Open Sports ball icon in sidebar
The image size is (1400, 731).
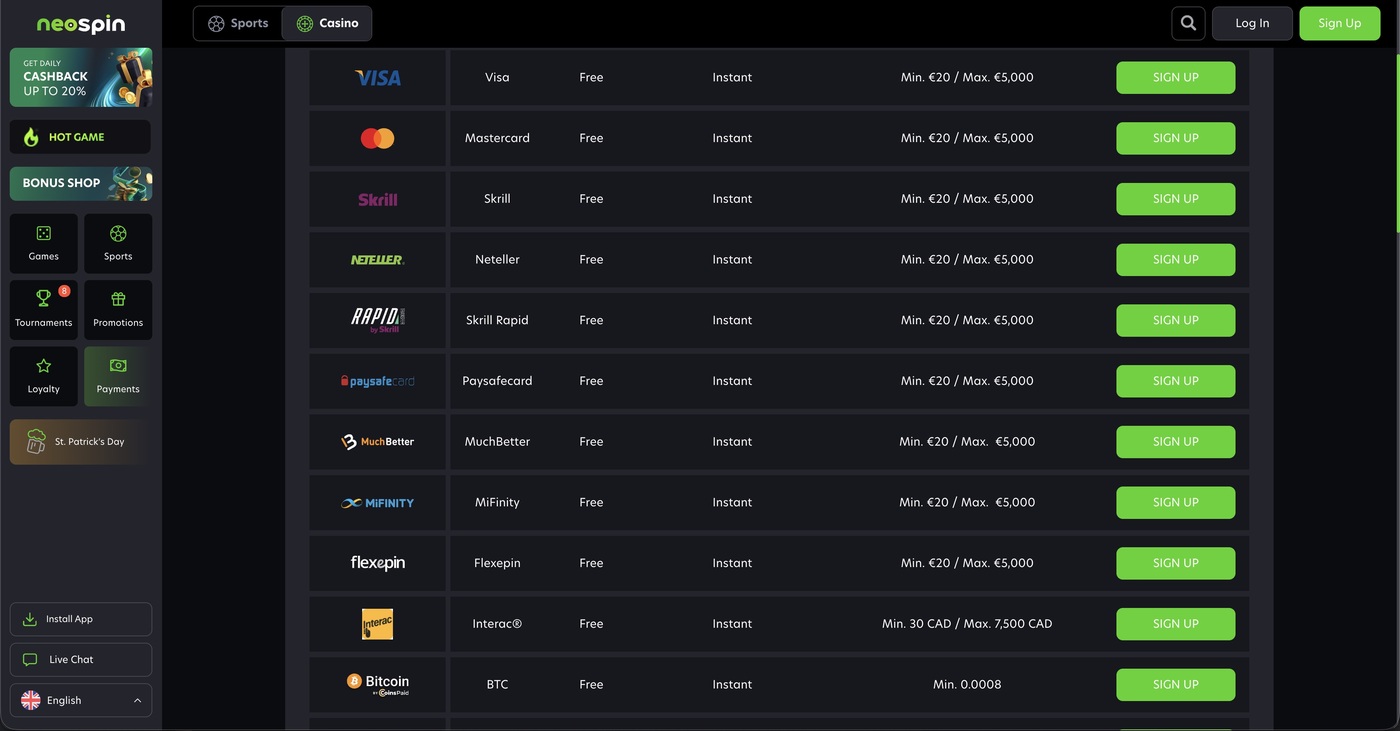pos(118,243)
